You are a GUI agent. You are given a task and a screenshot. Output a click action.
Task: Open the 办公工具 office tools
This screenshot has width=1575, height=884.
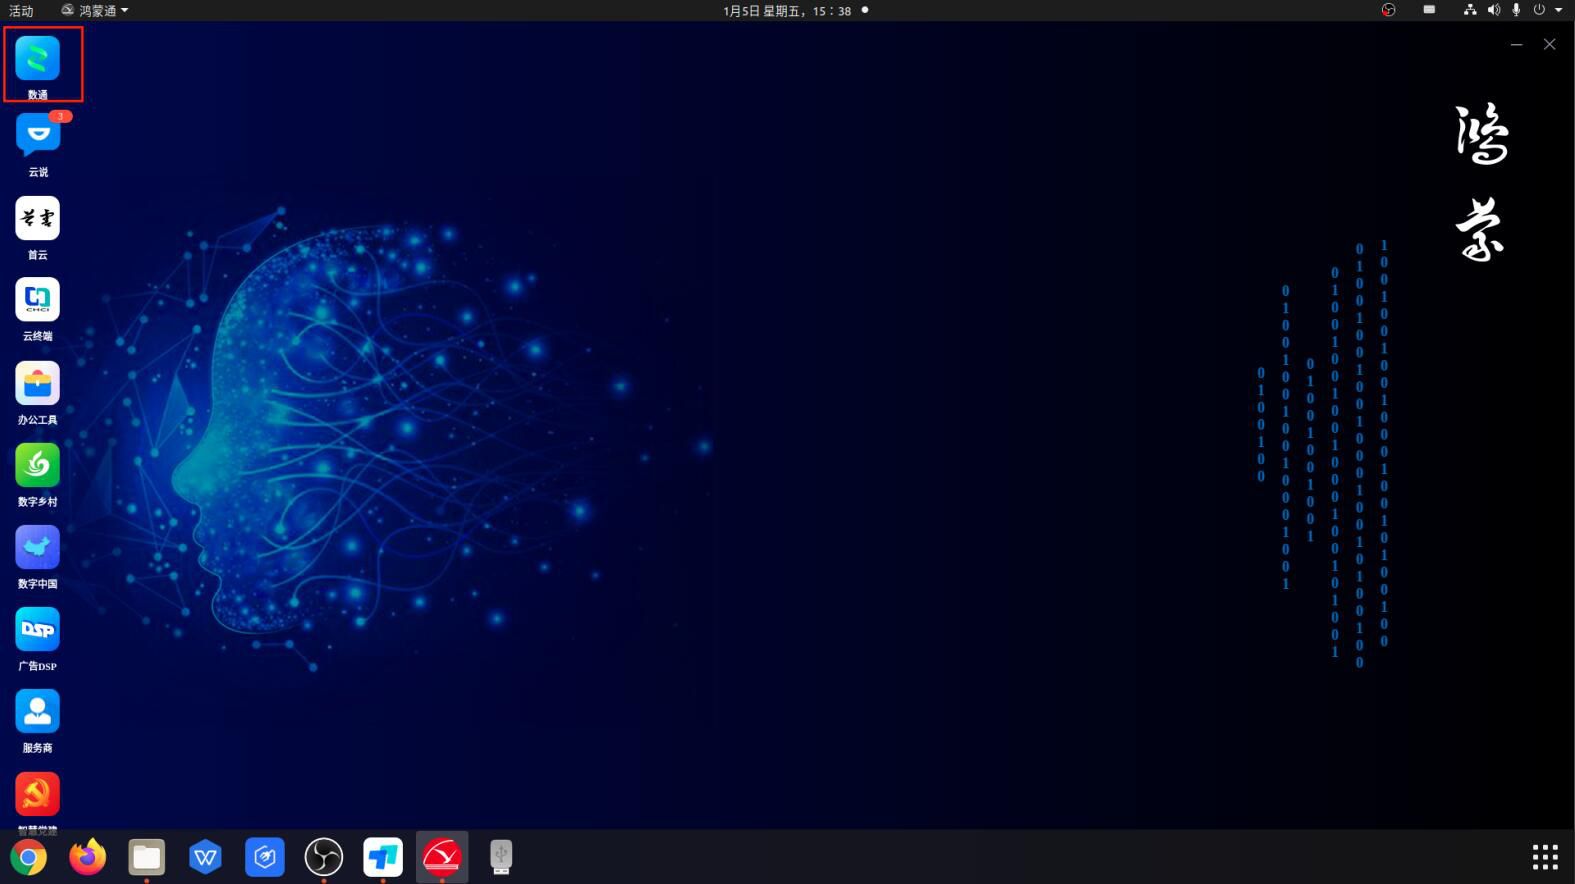tap(38, 384)
